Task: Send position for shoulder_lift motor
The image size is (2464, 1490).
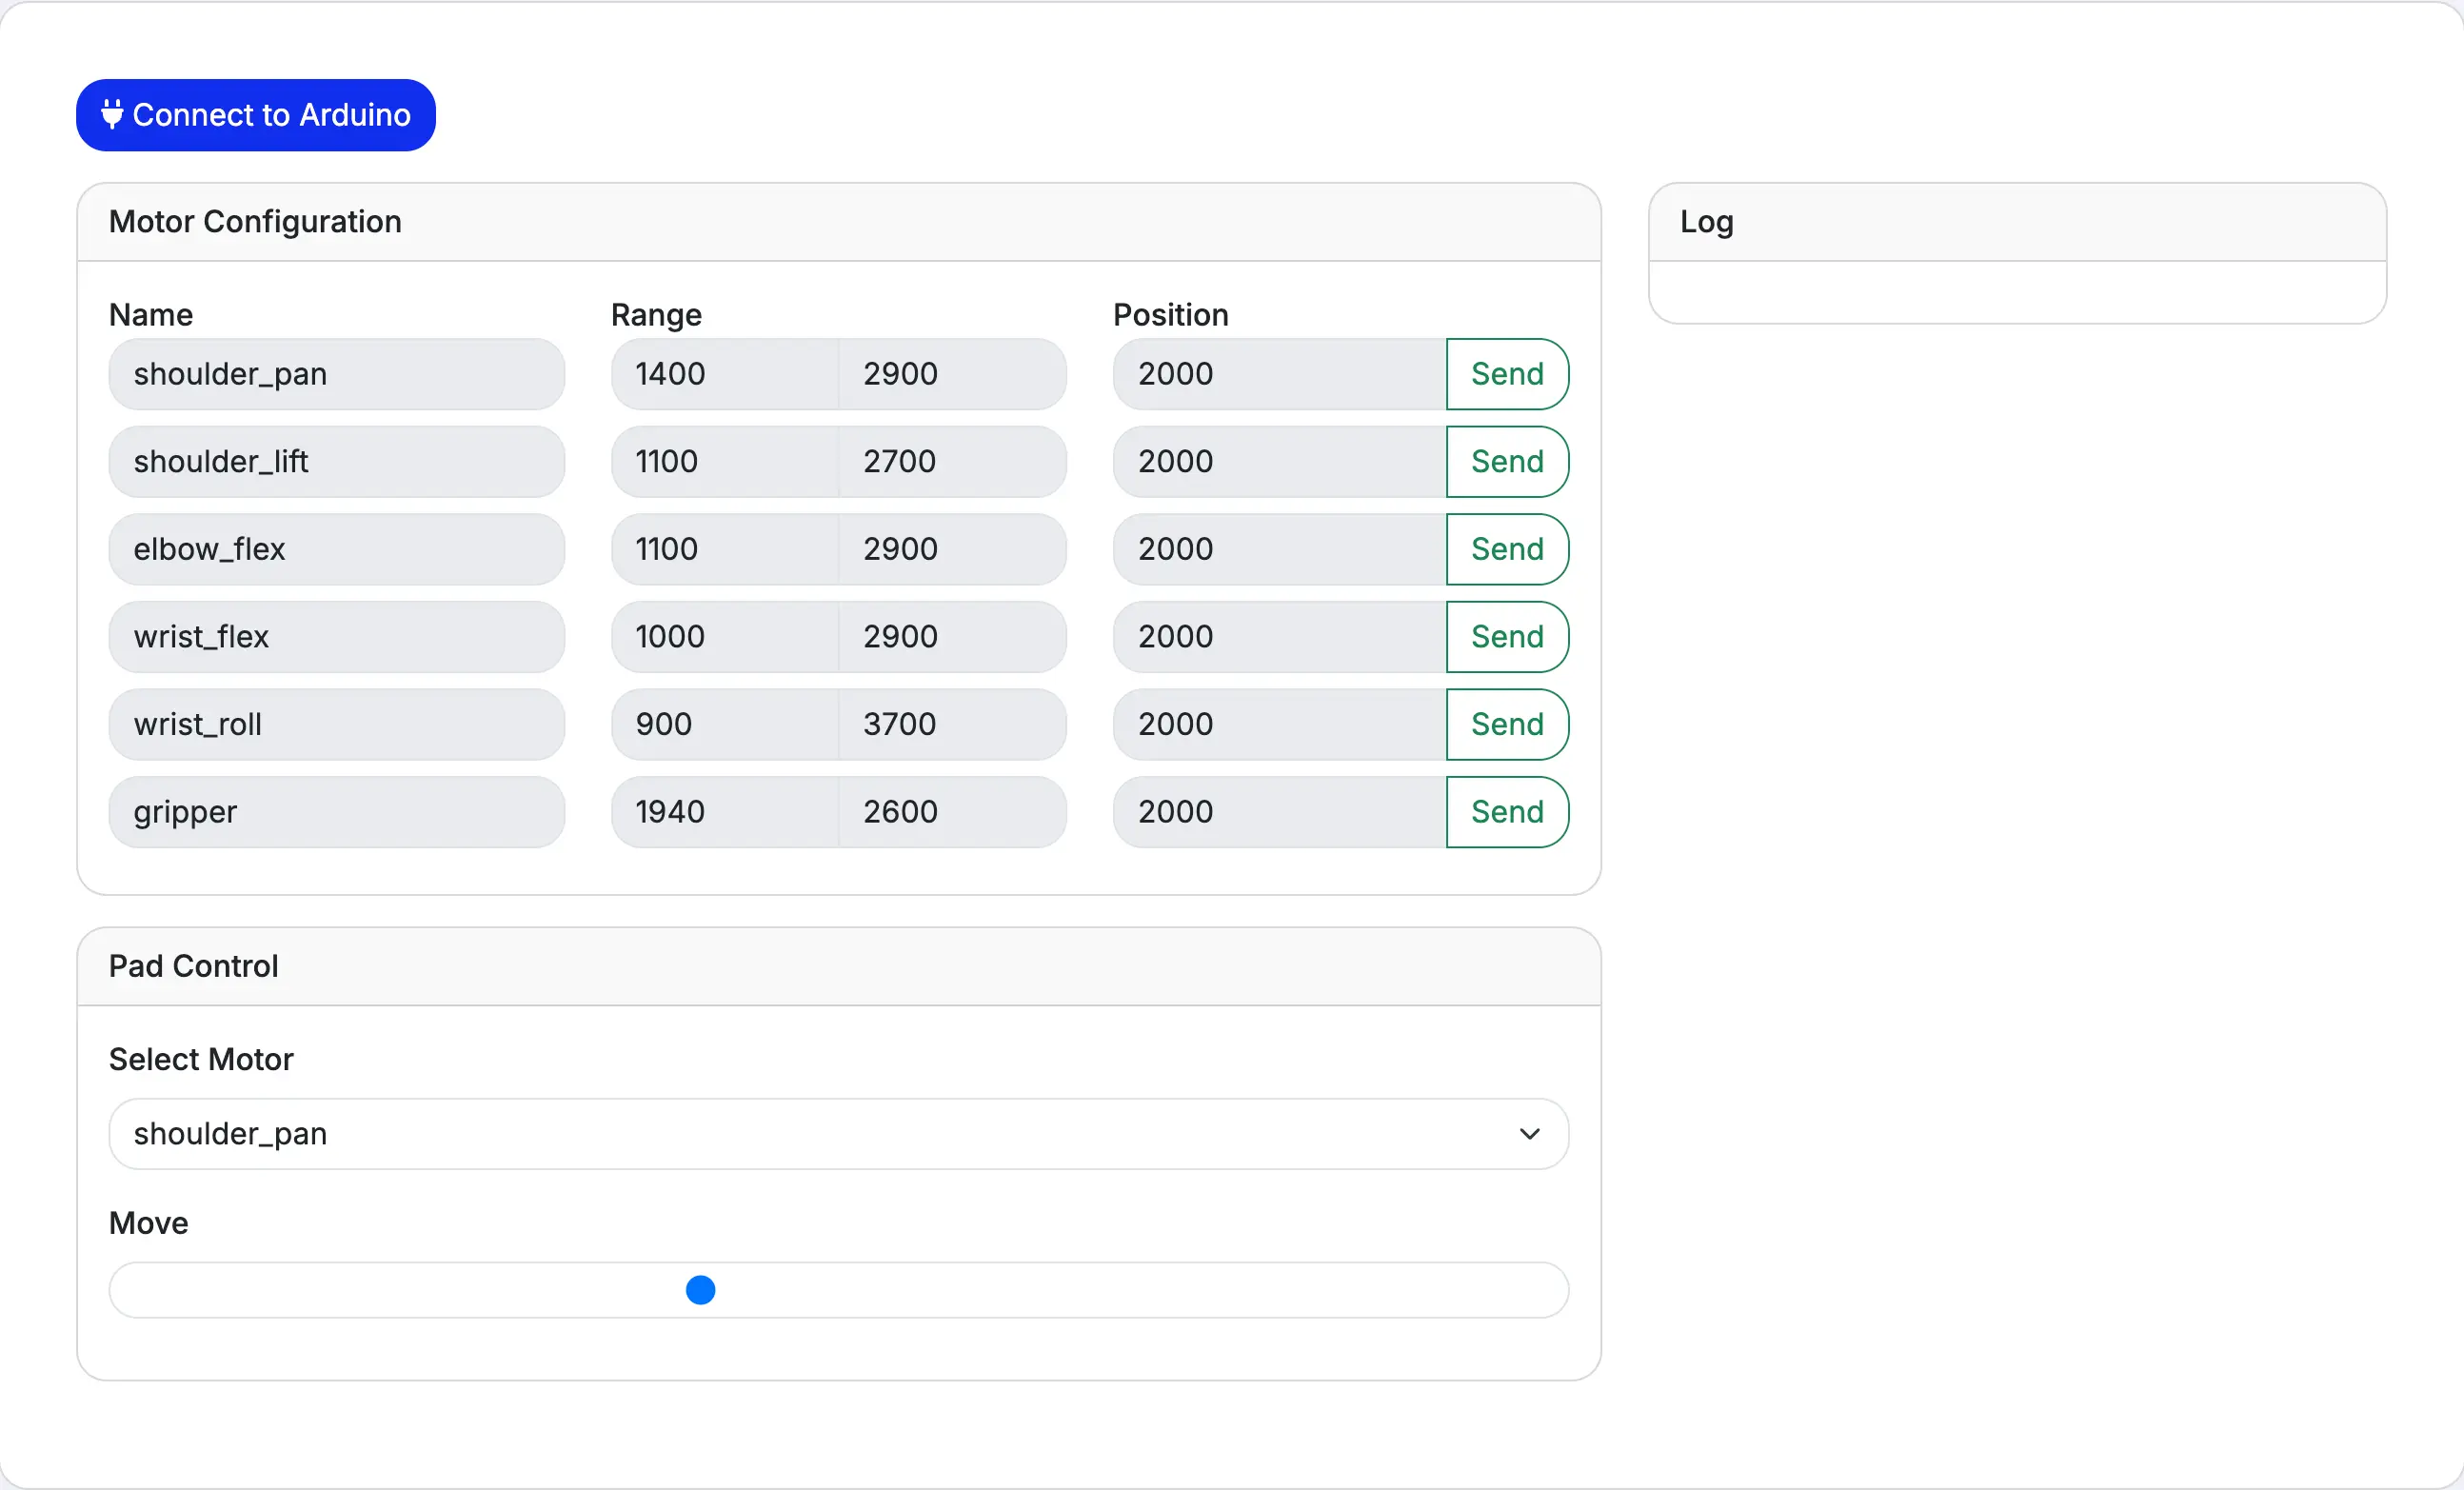Action: pyautogui.click(x=1506, y=461)
